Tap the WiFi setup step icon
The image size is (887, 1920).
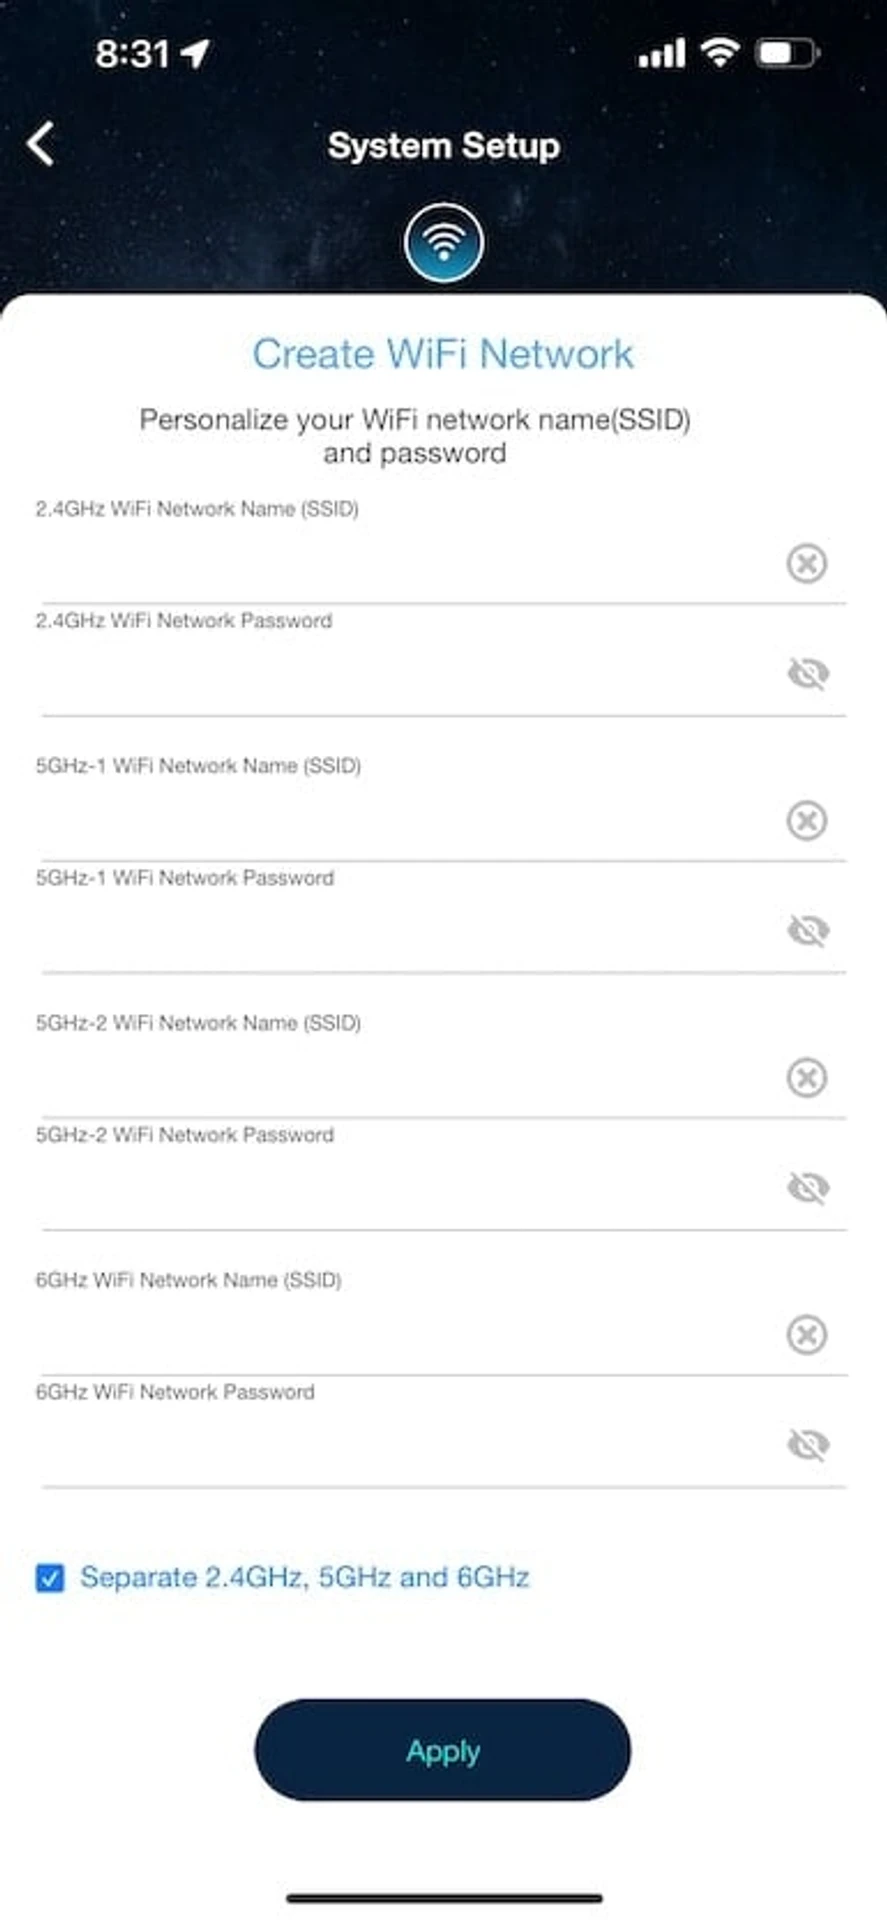pos(444,243)
